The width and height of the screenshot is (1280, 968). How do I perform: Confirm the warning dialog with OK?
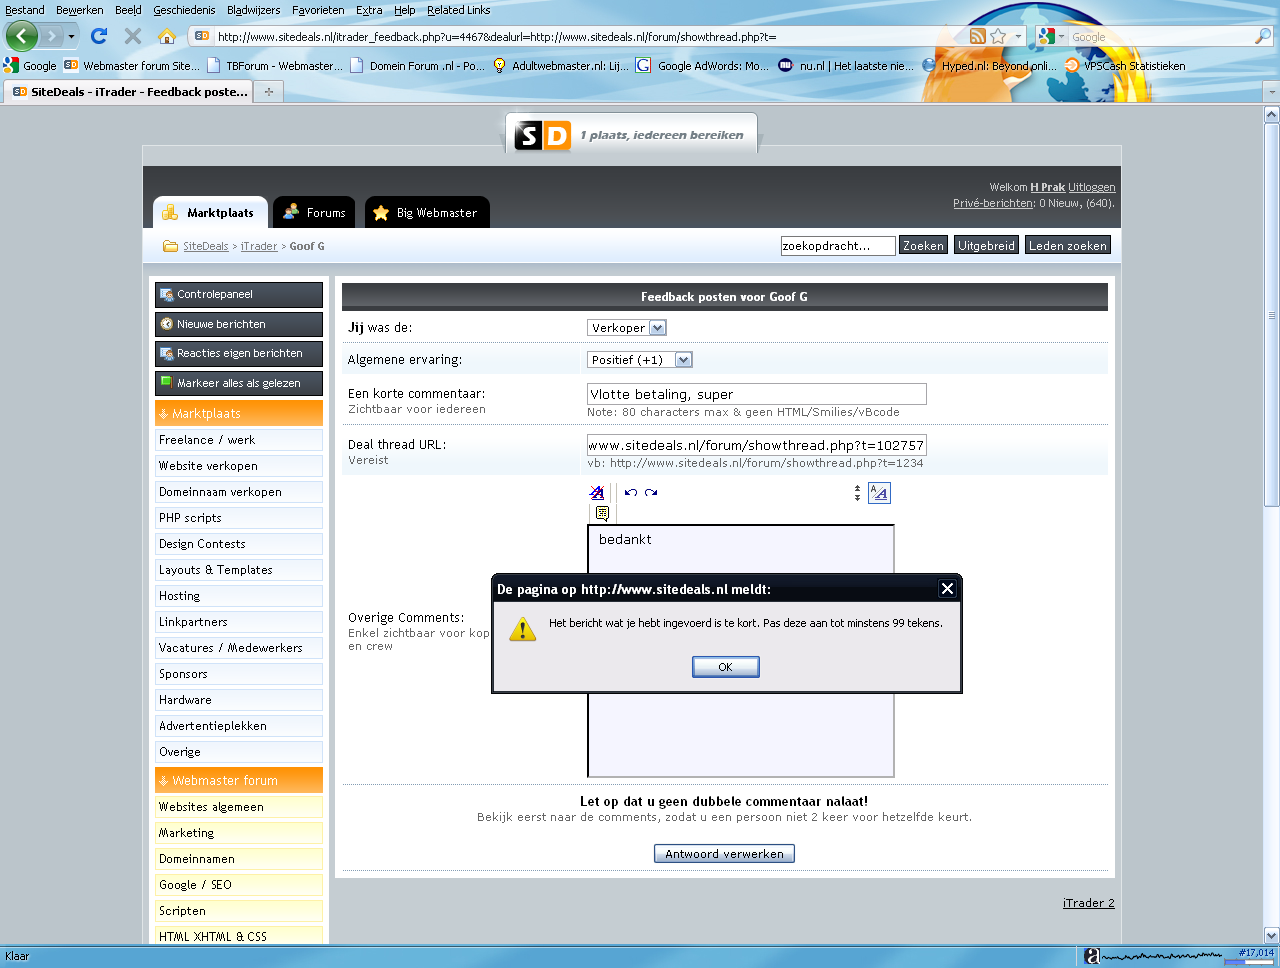pos(726,667)
